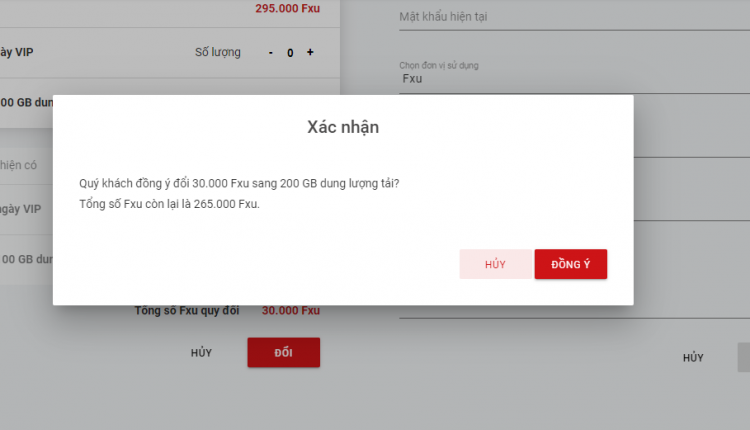Click HỦY in the password form
750x430 pixels.
pos(693,358)
